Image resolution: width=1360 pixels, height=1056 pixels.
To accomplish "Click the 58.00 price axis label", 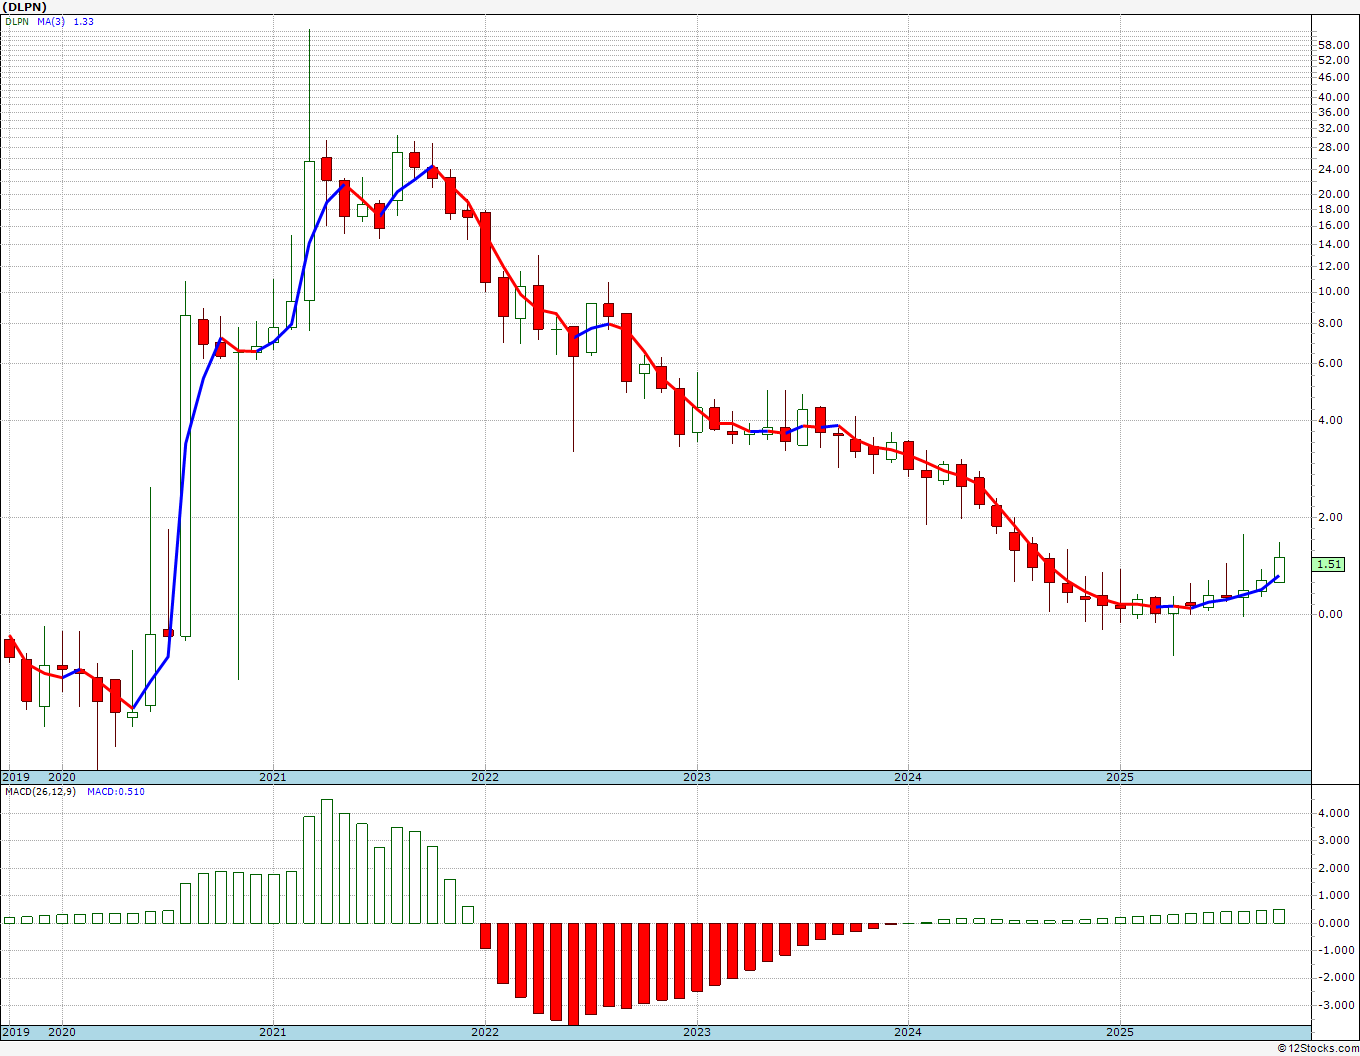I will (x=1332, y=45).
